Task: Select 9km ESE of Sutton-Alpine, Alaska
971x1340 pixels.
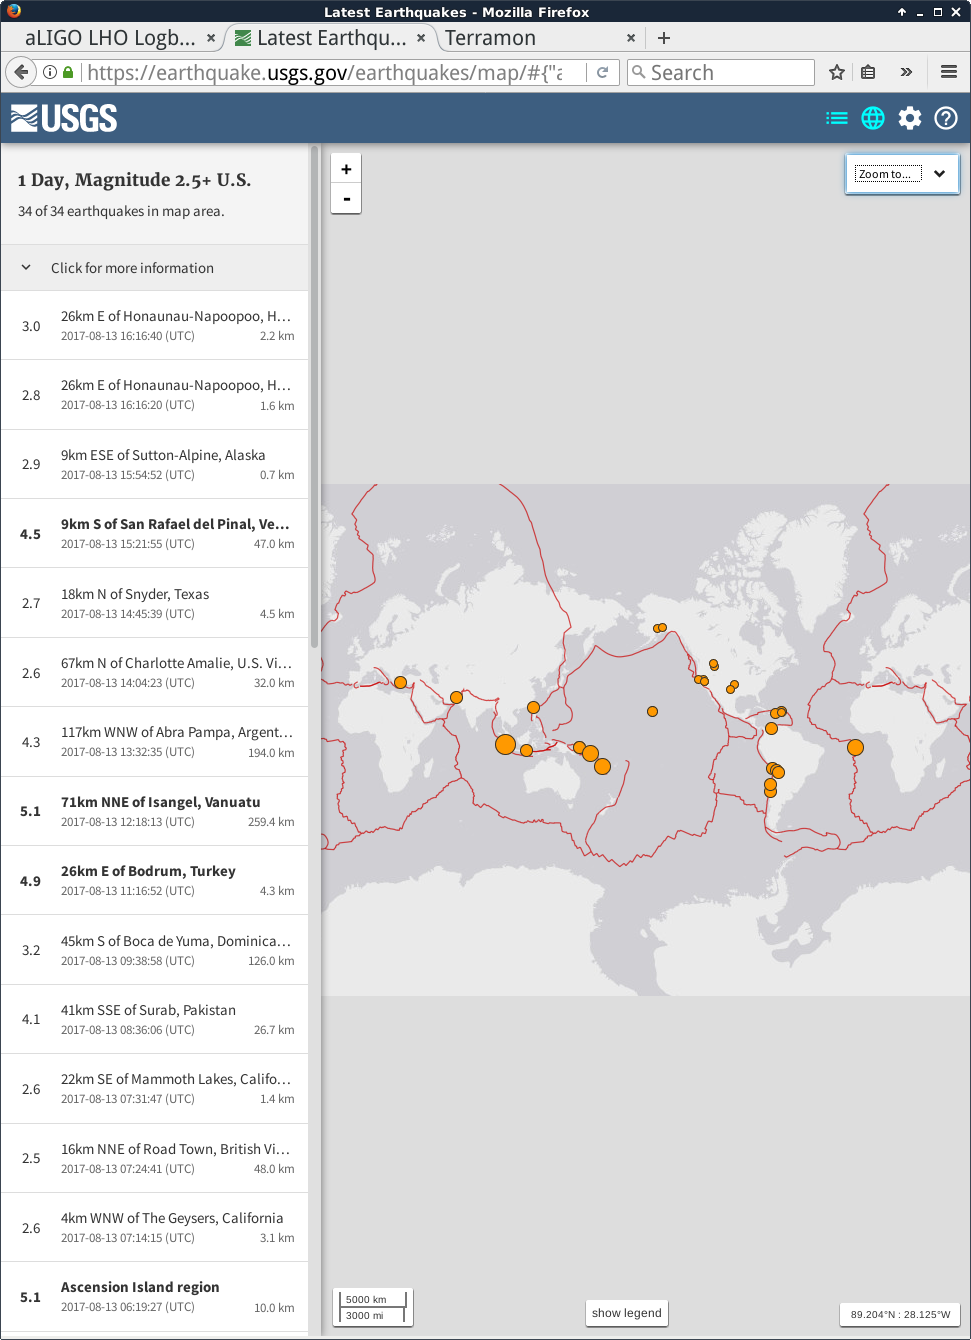Action: [155, 464]
